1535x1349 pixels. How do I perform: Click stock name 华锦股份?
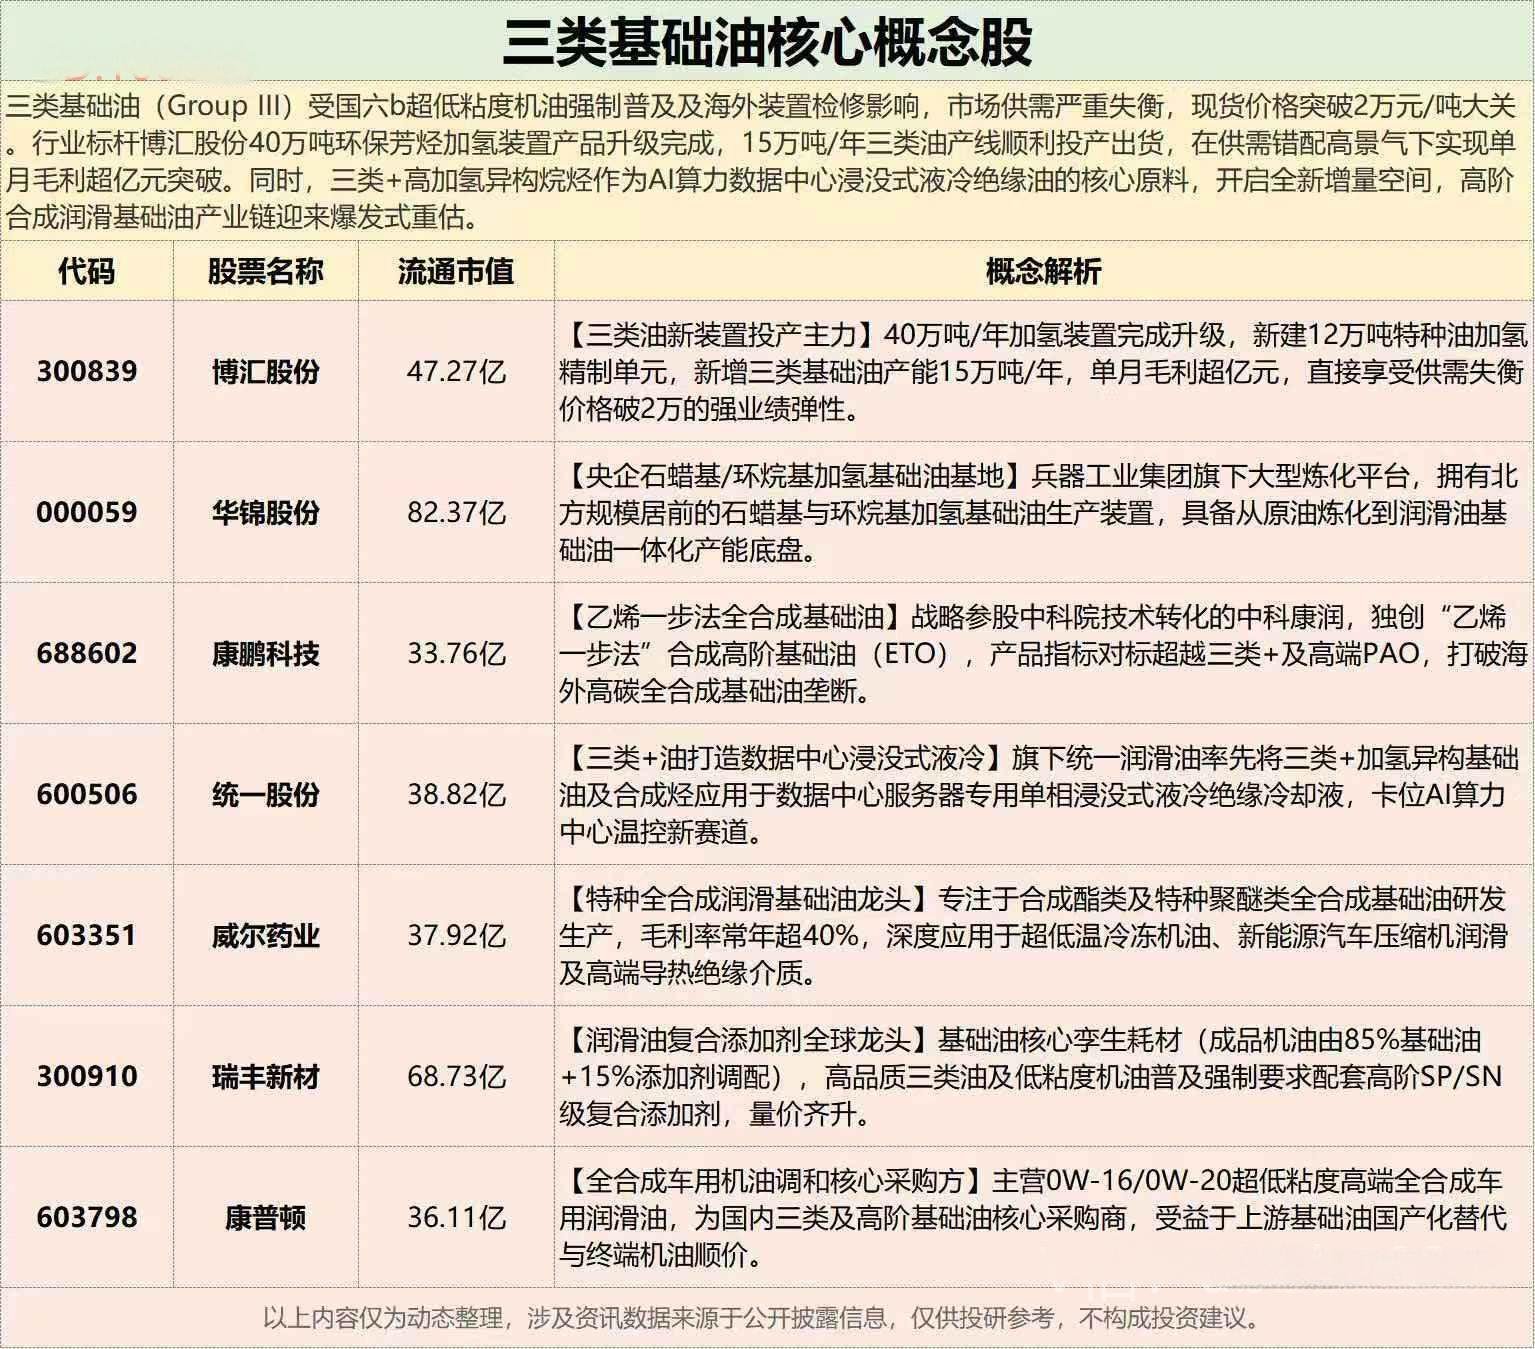click(265, 512)
